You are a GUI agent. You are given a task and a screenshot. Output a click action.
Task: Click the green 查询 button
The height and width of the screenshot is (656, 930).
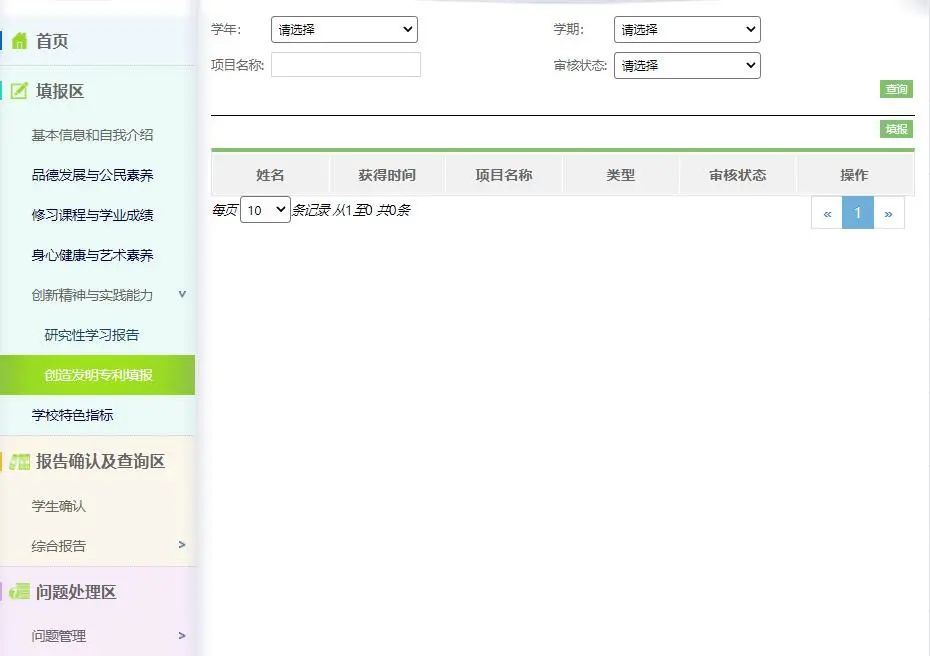pos(895,89)
